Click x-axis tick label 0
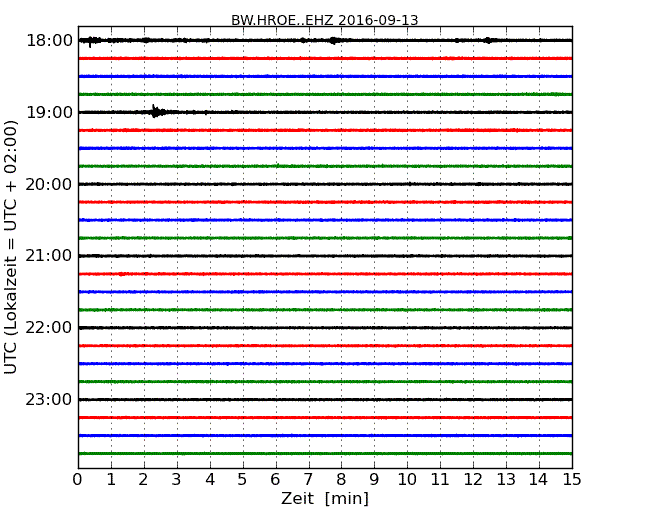 tap(78, 480)
